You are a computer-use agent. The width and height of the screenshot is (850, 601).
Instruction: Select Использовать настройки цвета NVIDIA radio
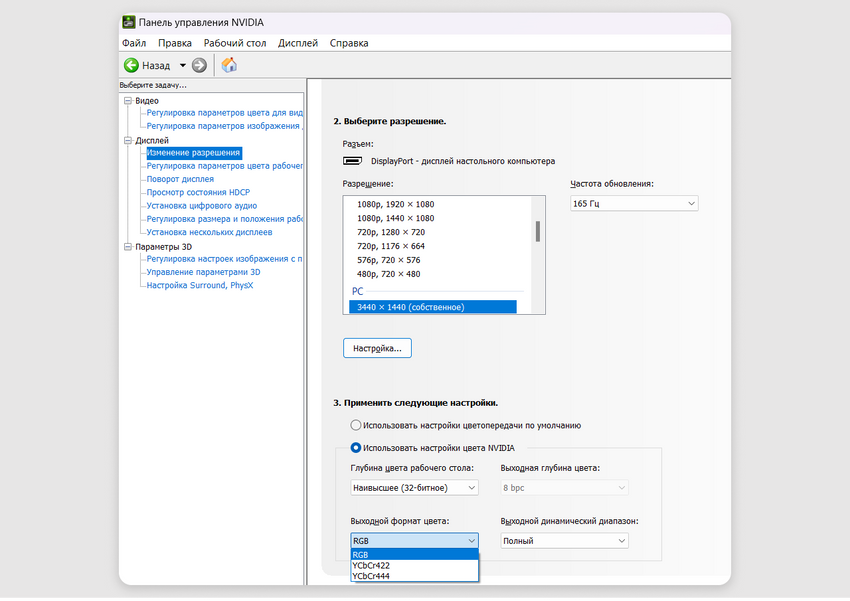pos(356,448)
